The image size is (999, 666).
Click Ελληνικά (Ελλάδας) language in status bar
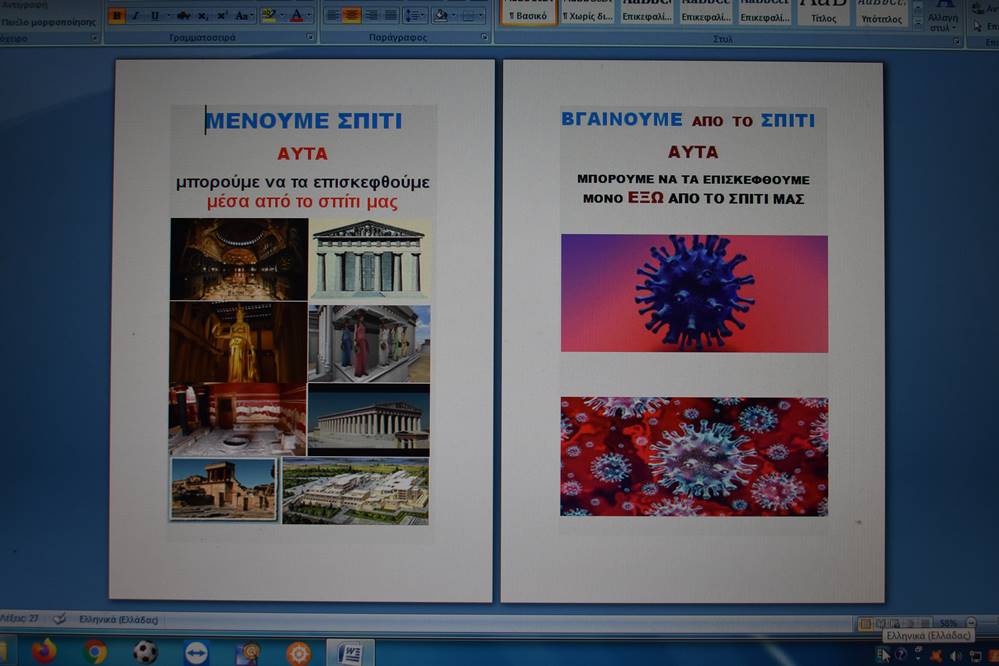[118, 620]
